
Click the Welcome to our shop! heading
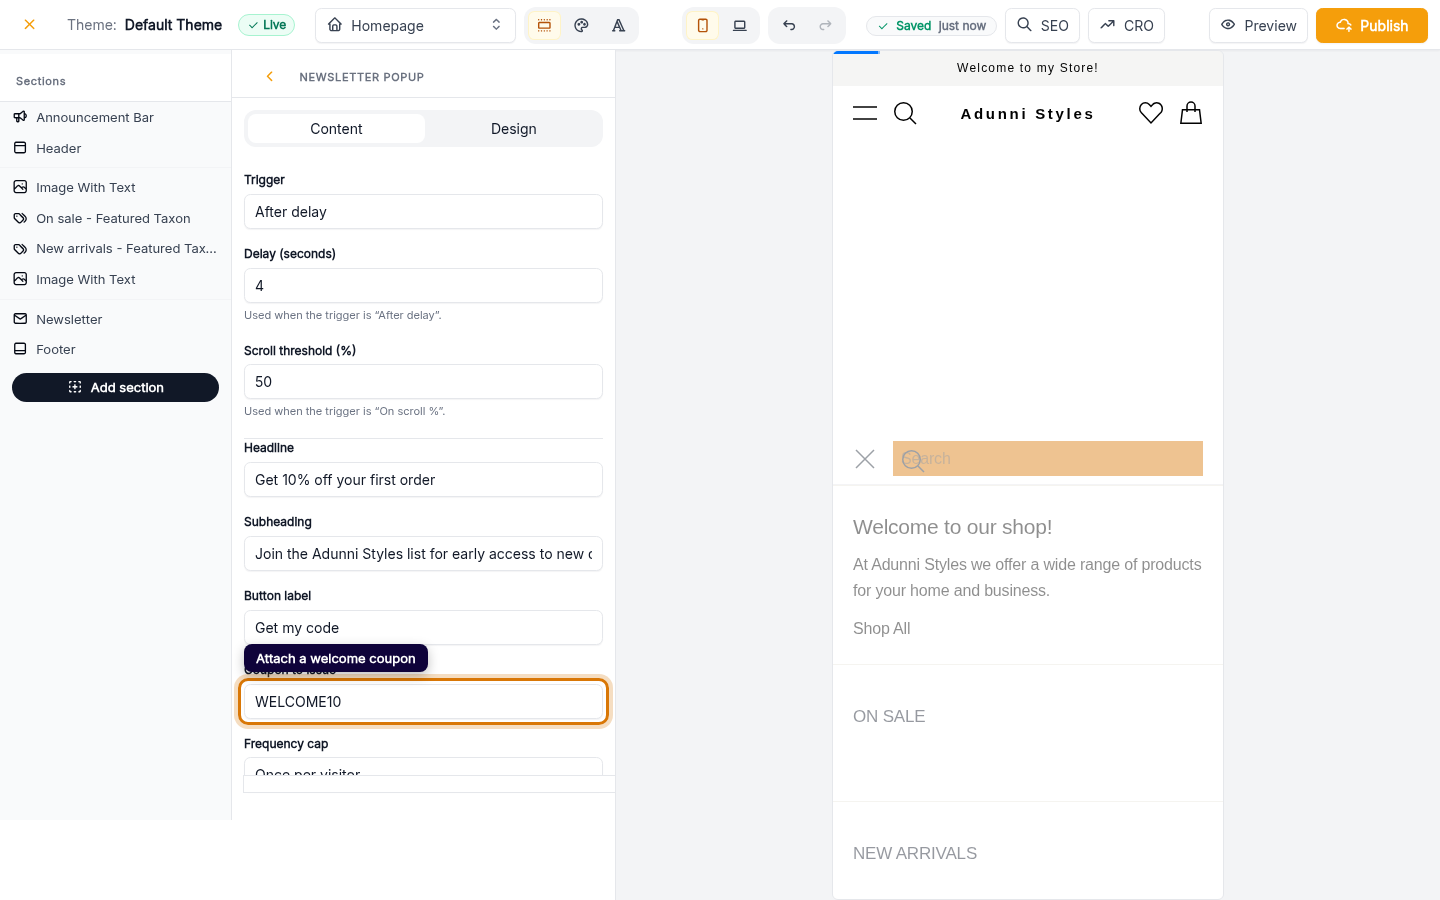[952, 527]
